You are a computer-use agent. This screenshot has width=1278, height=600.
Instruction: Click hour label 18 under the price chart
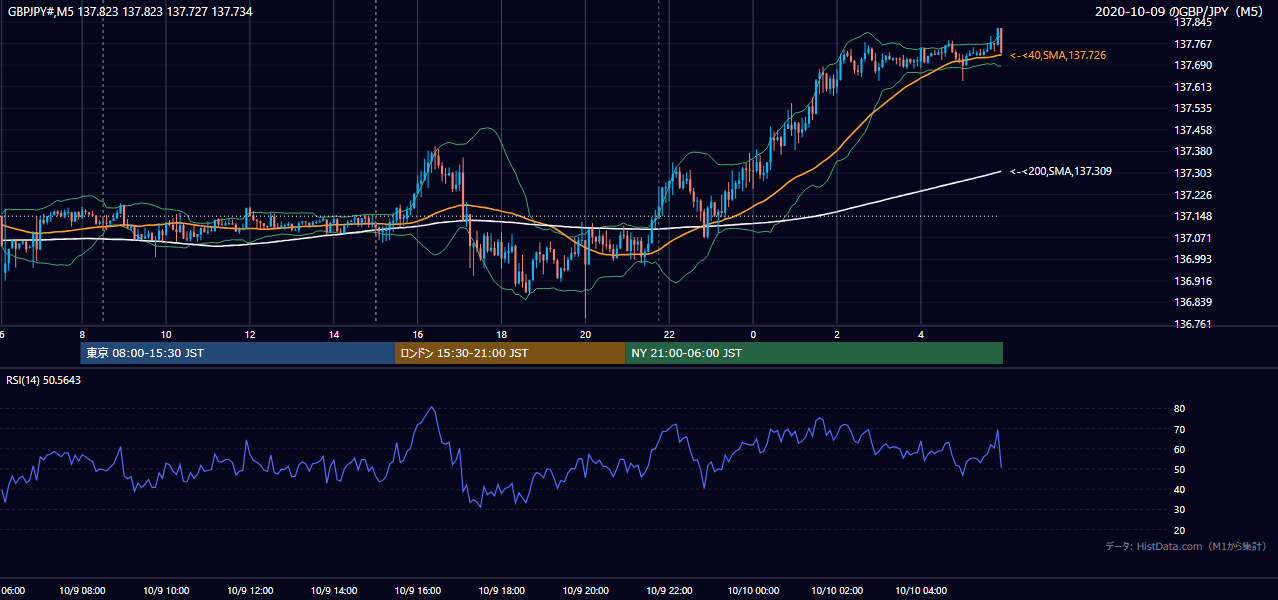coord(502,334)
